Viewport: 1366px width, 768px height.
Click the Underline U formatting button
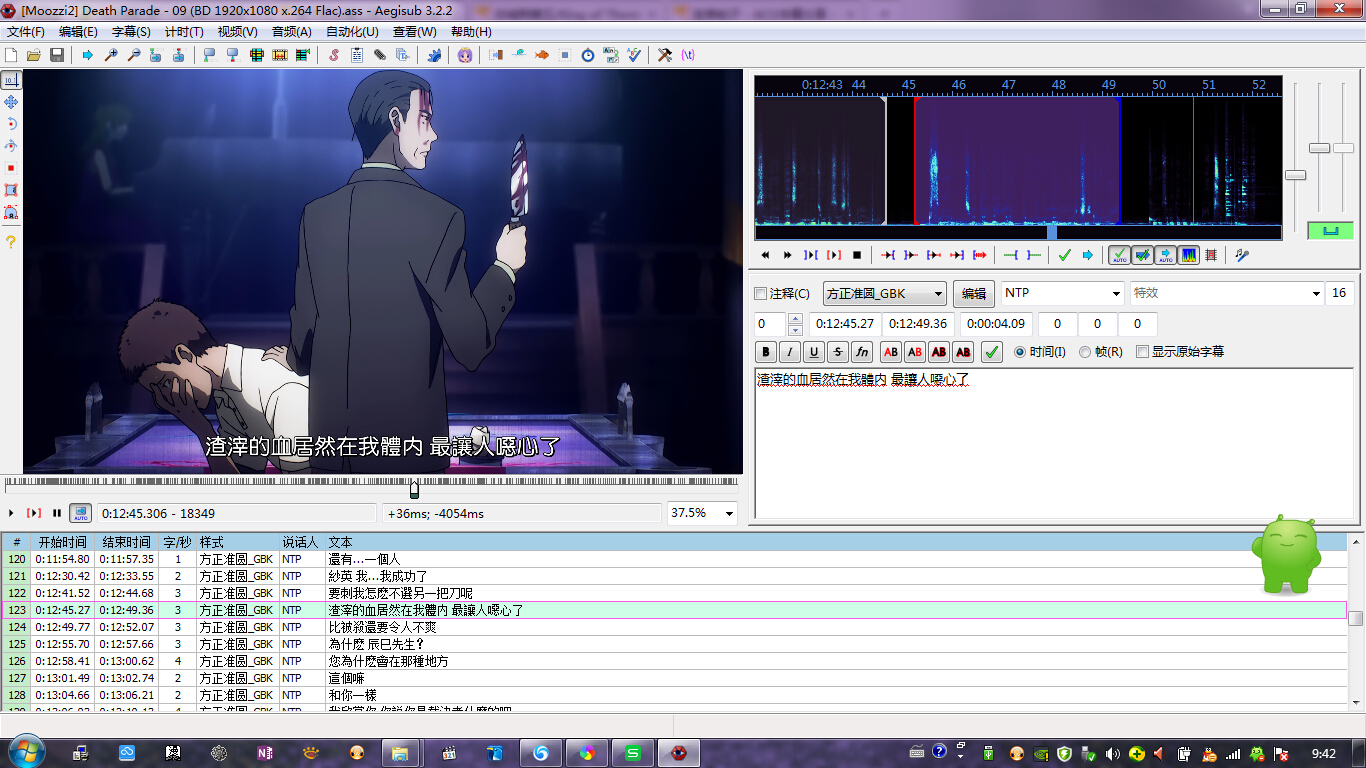(x=814, y=352)
